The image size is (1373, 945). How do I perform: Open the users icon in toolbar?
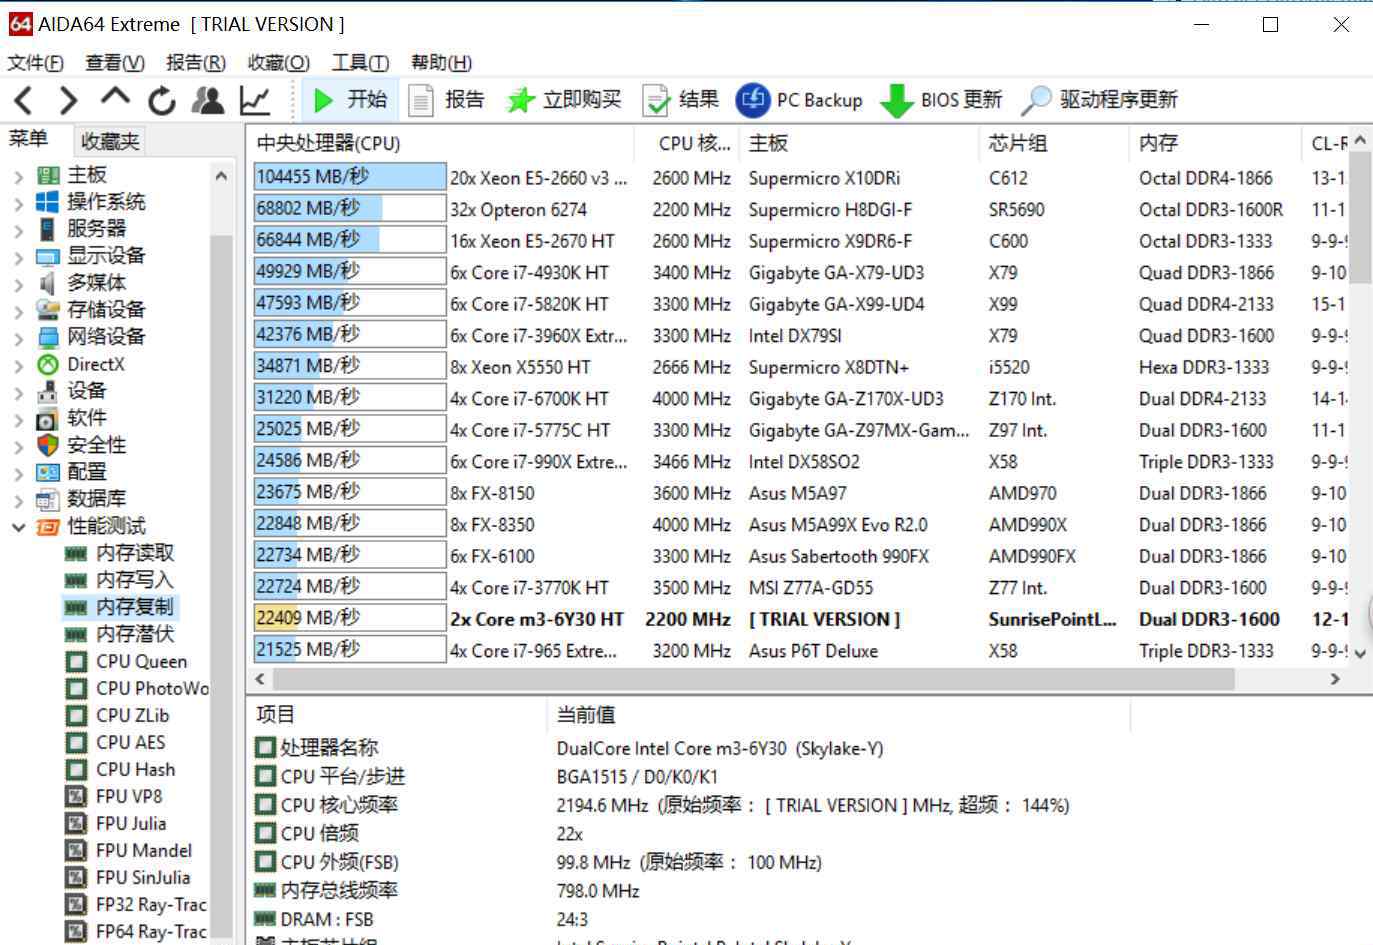pyautogui.click(x=208, y=100)
